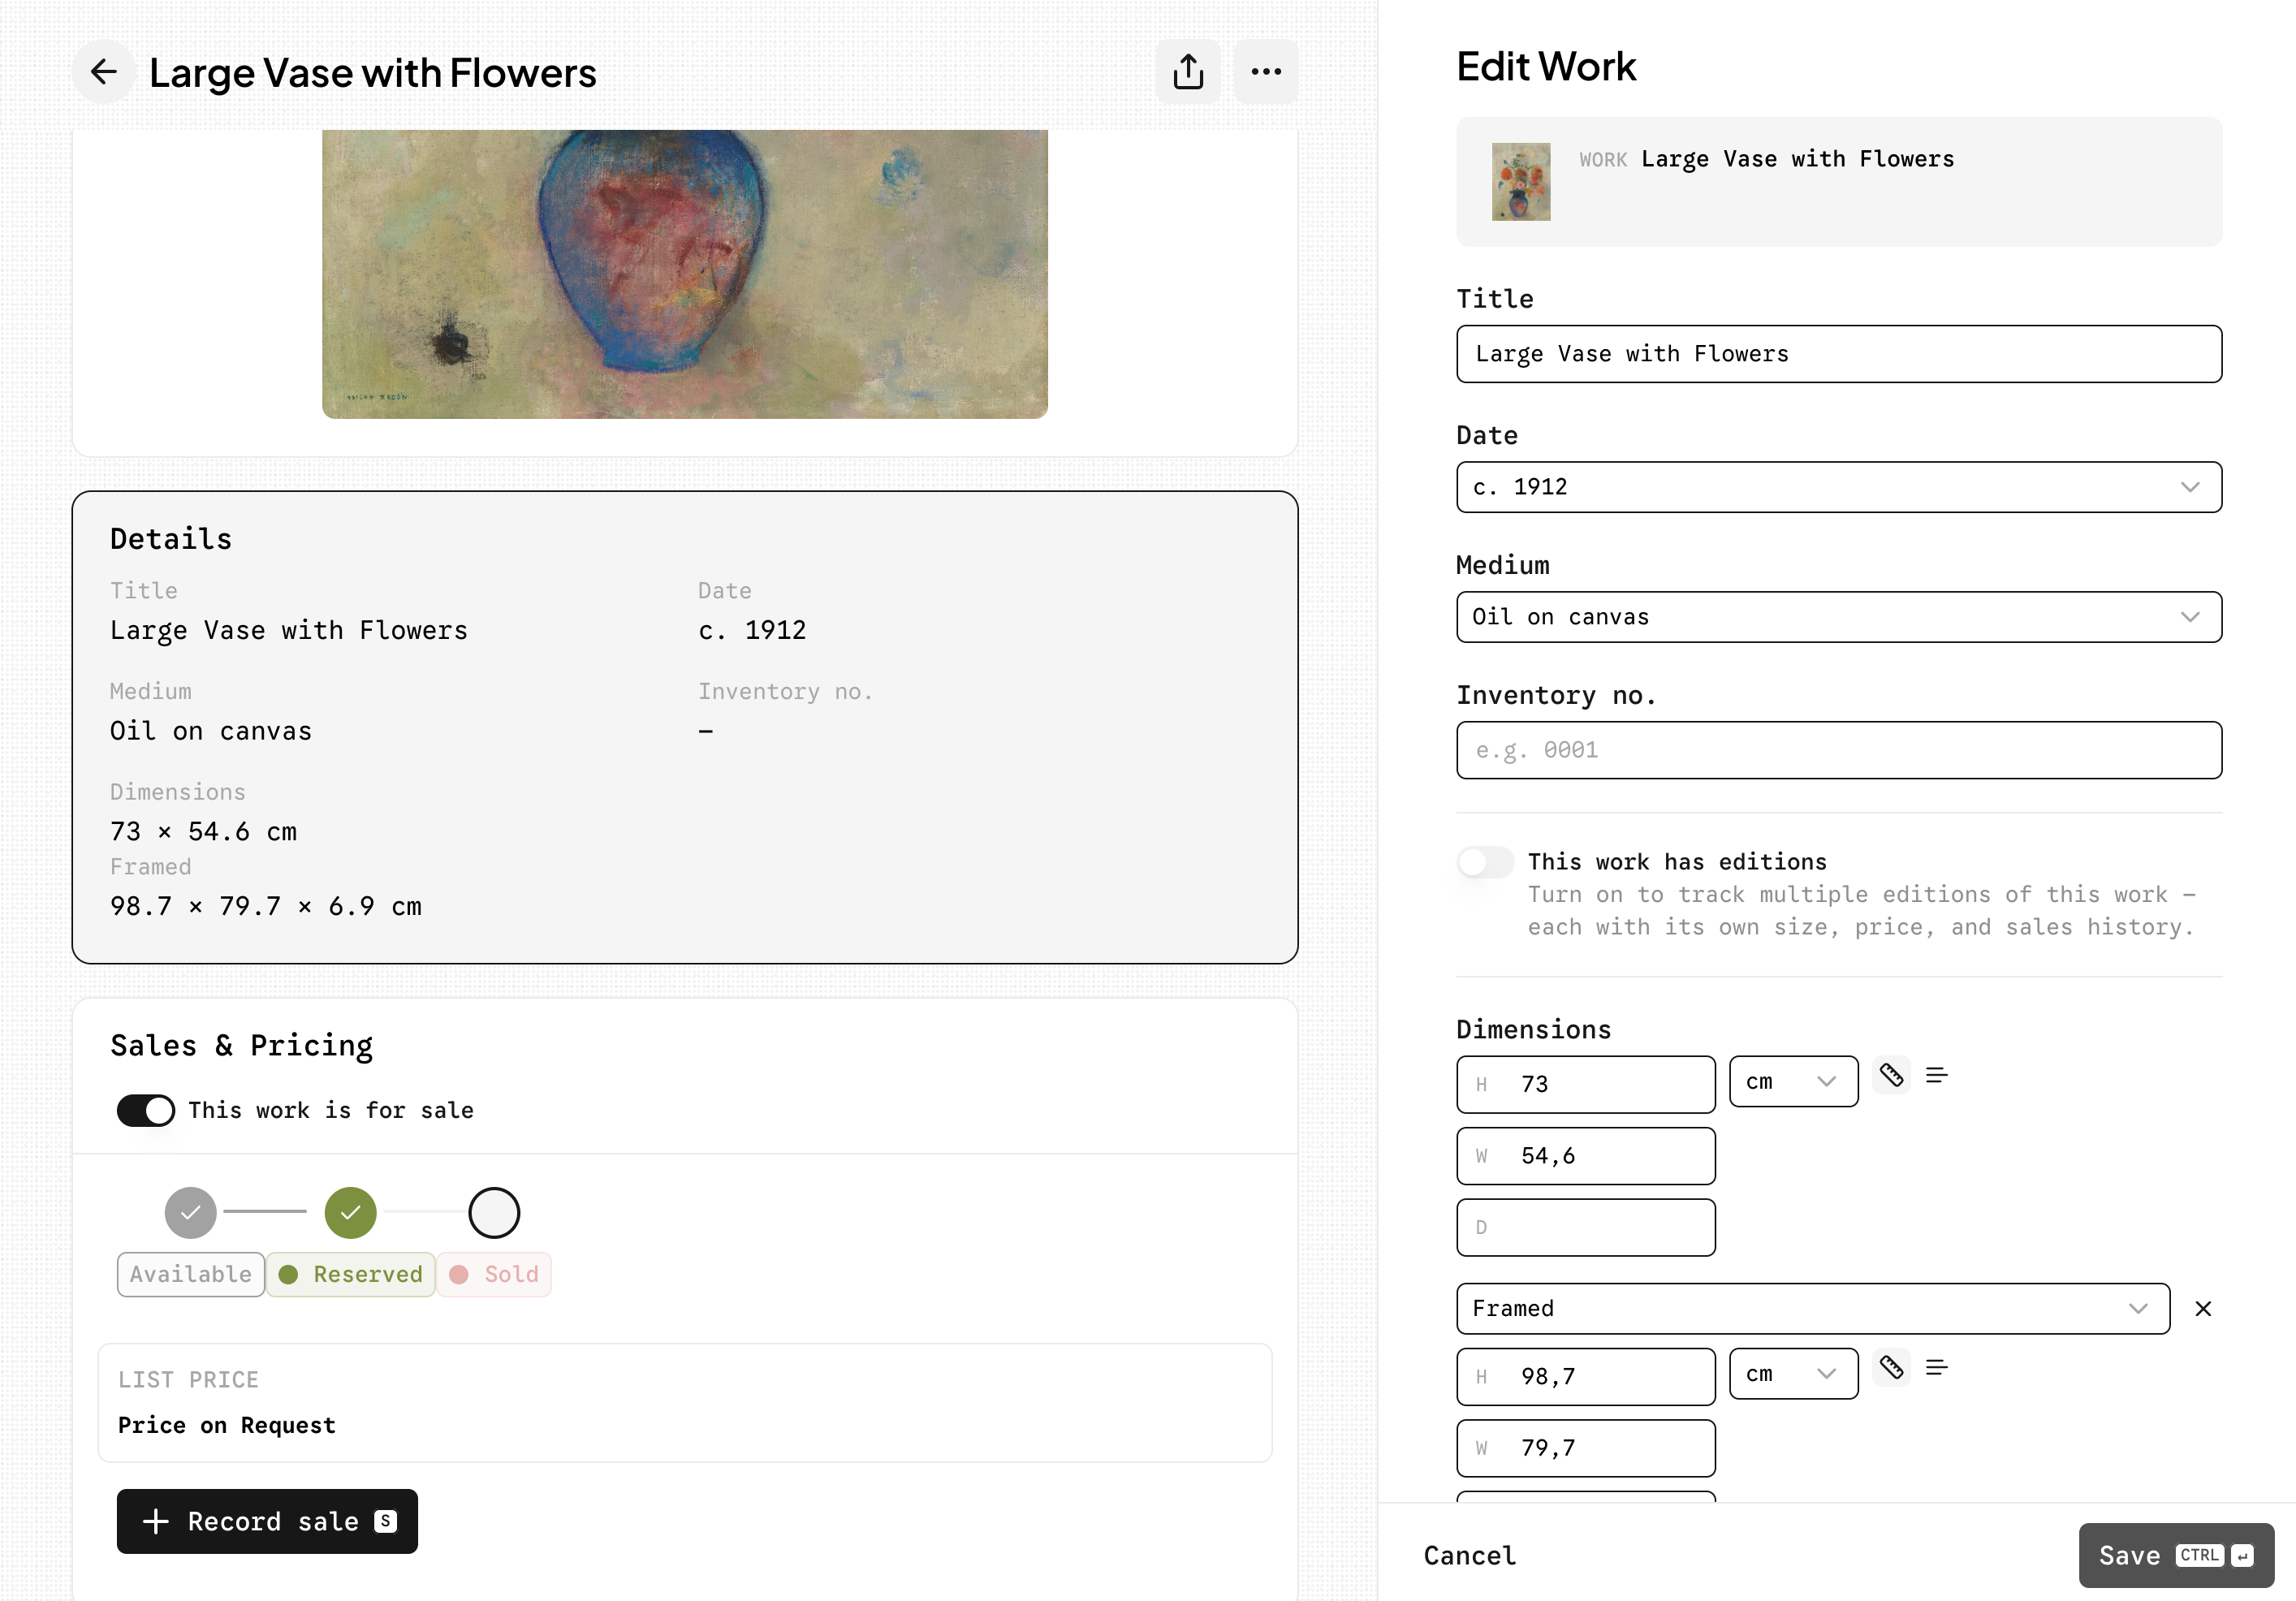This screenshot has height=1601, width=2296.
Task: Click the 'Large Vase with Flowers' page title
Action: tap(372, 73)
